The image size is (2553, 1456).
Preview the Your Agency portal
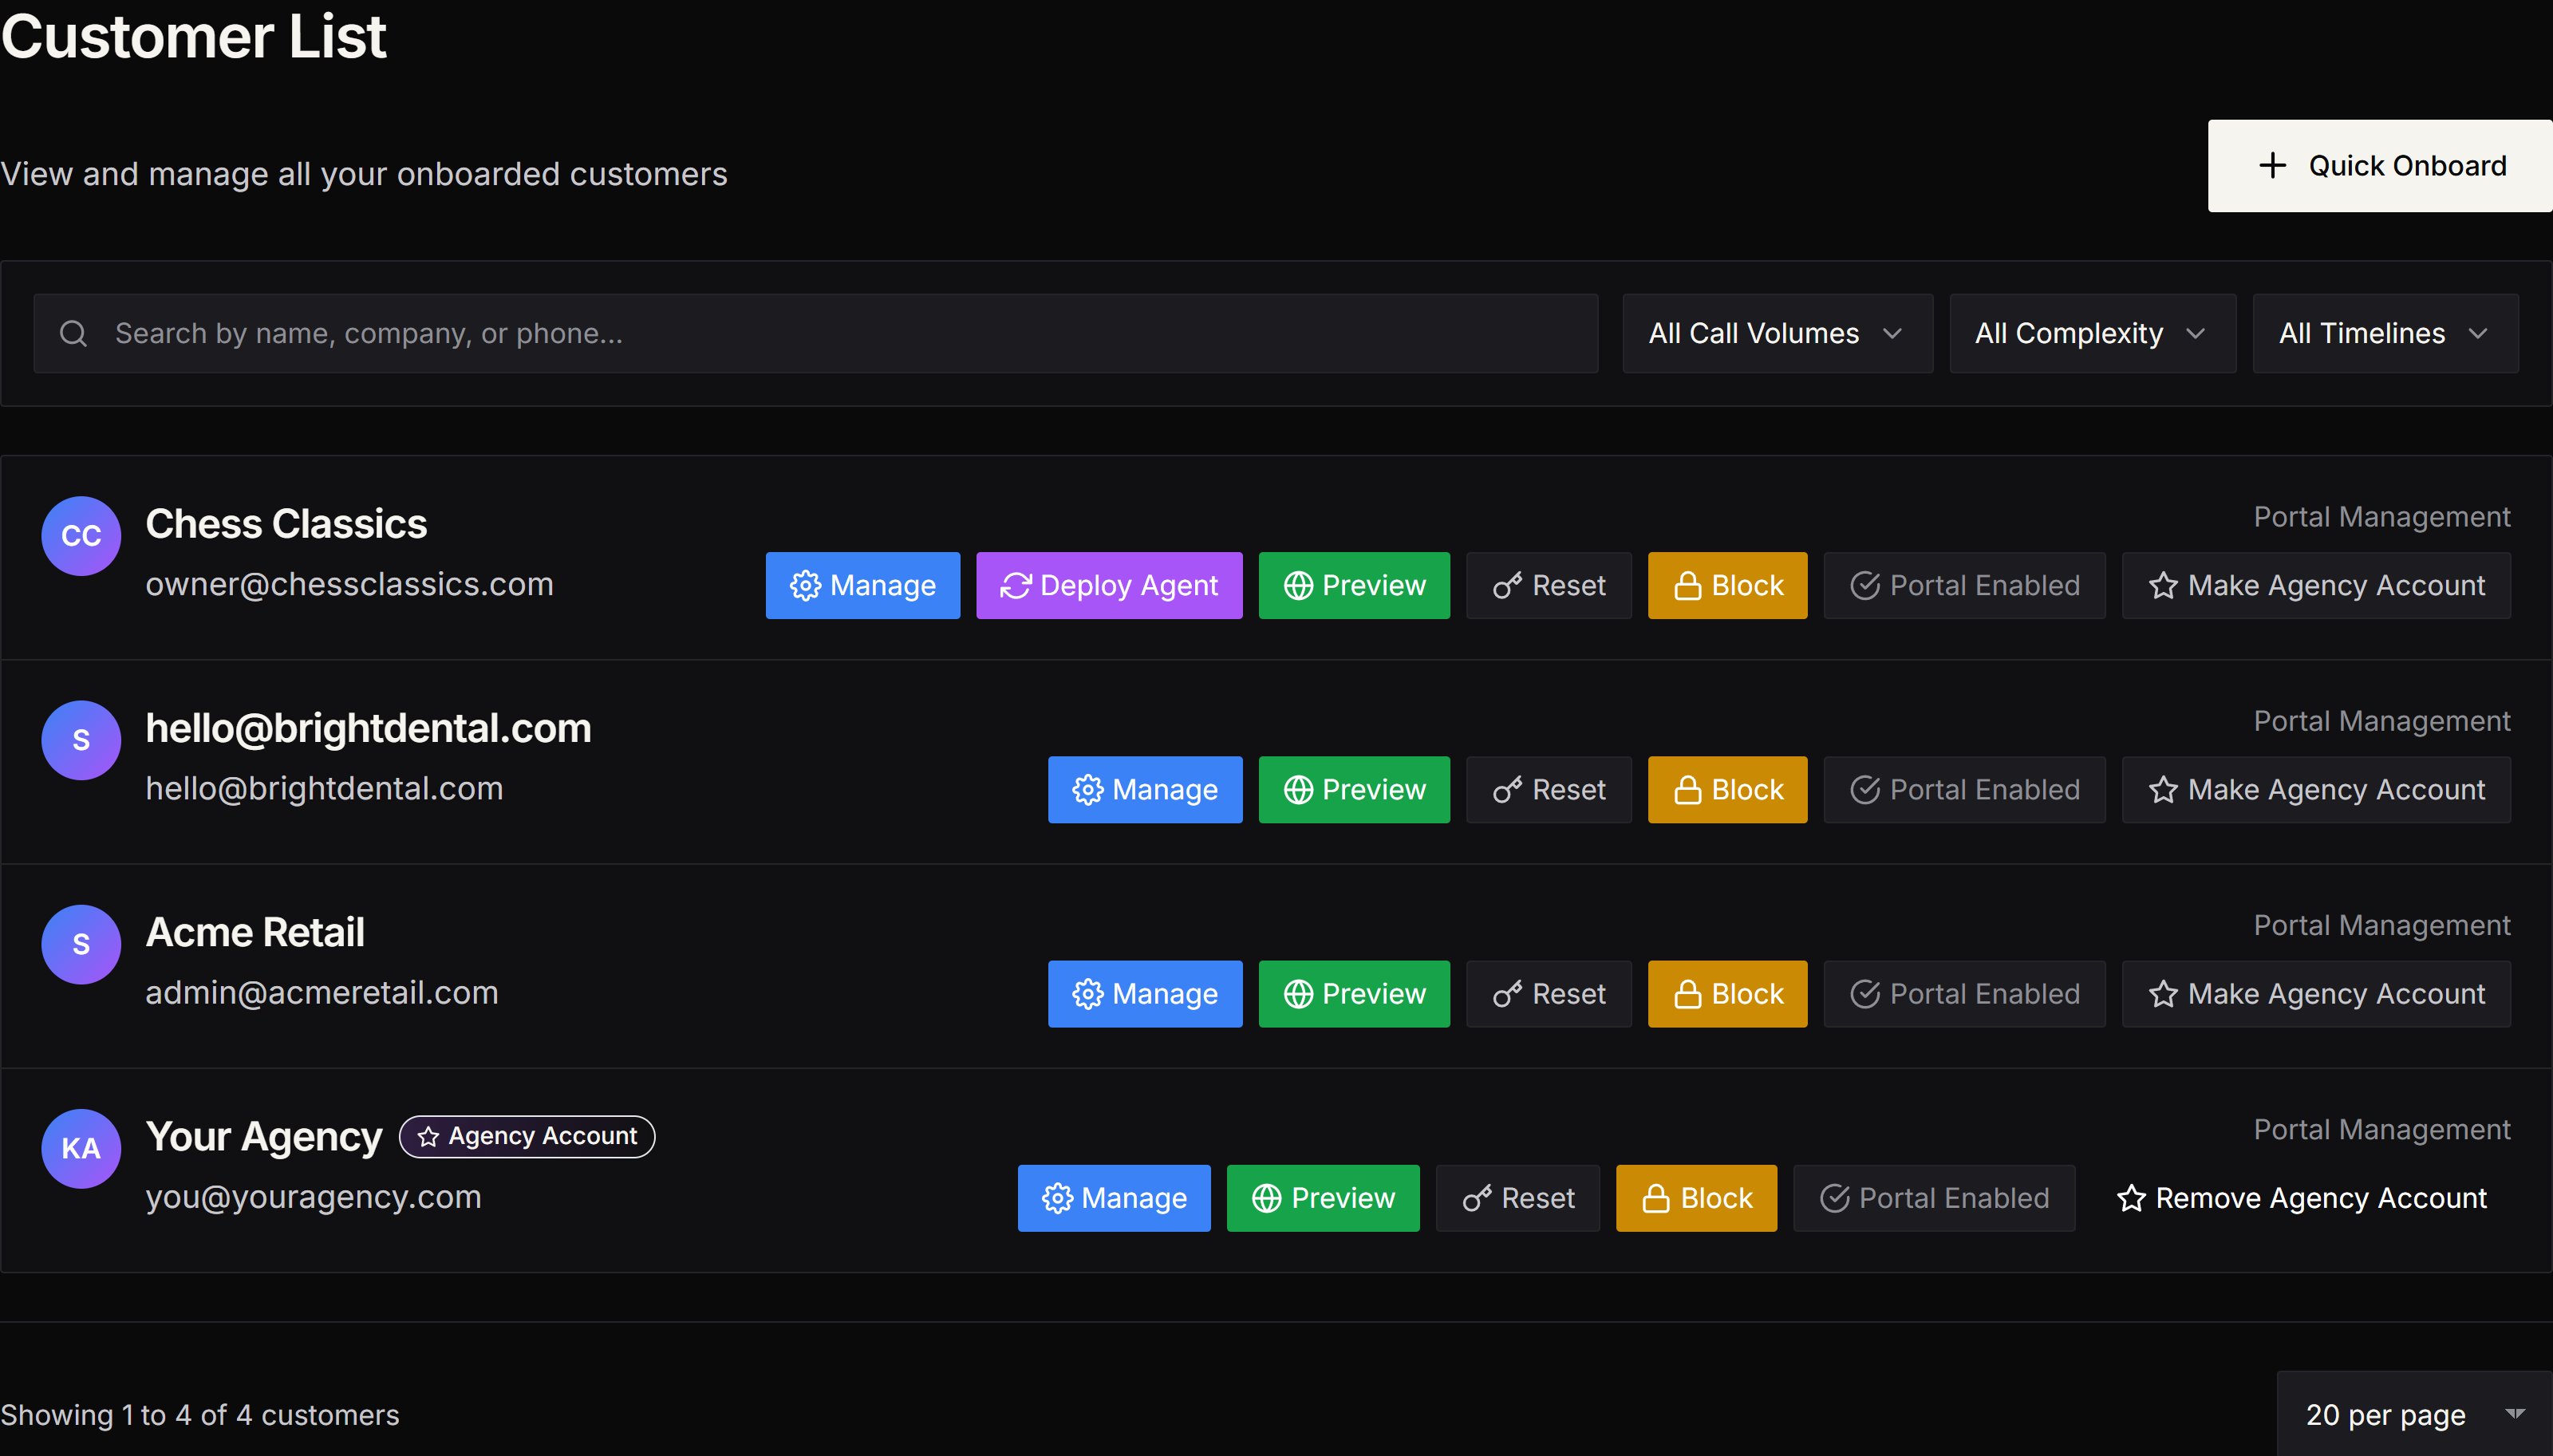click(x=1323, y=1198)
